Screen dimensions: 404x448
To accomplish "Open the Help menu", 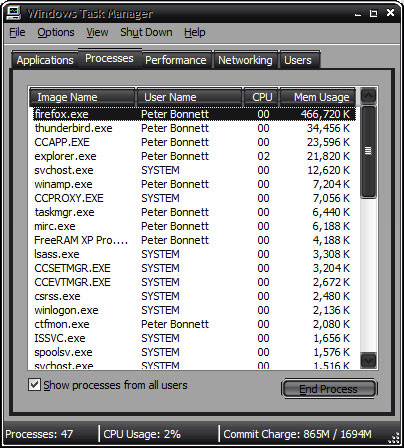I will tap(195, 33).
